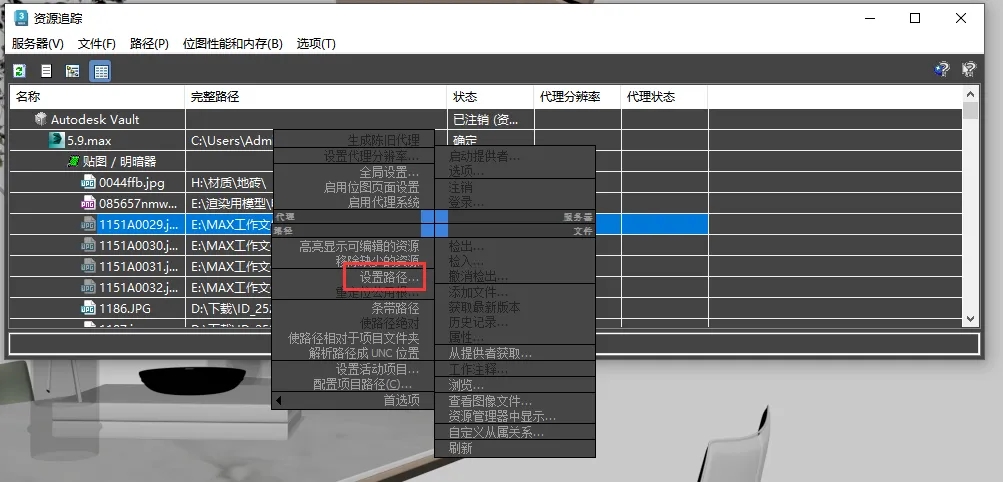Sort by the 状态 column header
The image size is (1003, 482).
pos(491,97)
